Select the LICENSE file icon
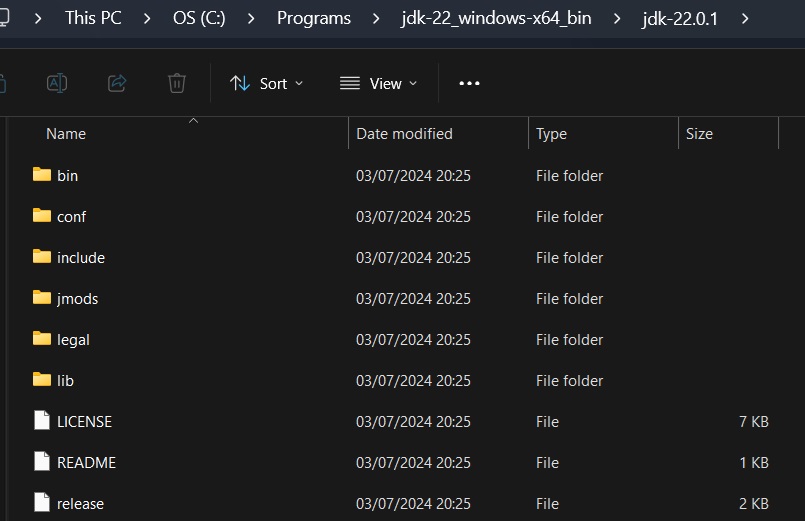Viewport: 805px width, 521px height. coord(42,420)
